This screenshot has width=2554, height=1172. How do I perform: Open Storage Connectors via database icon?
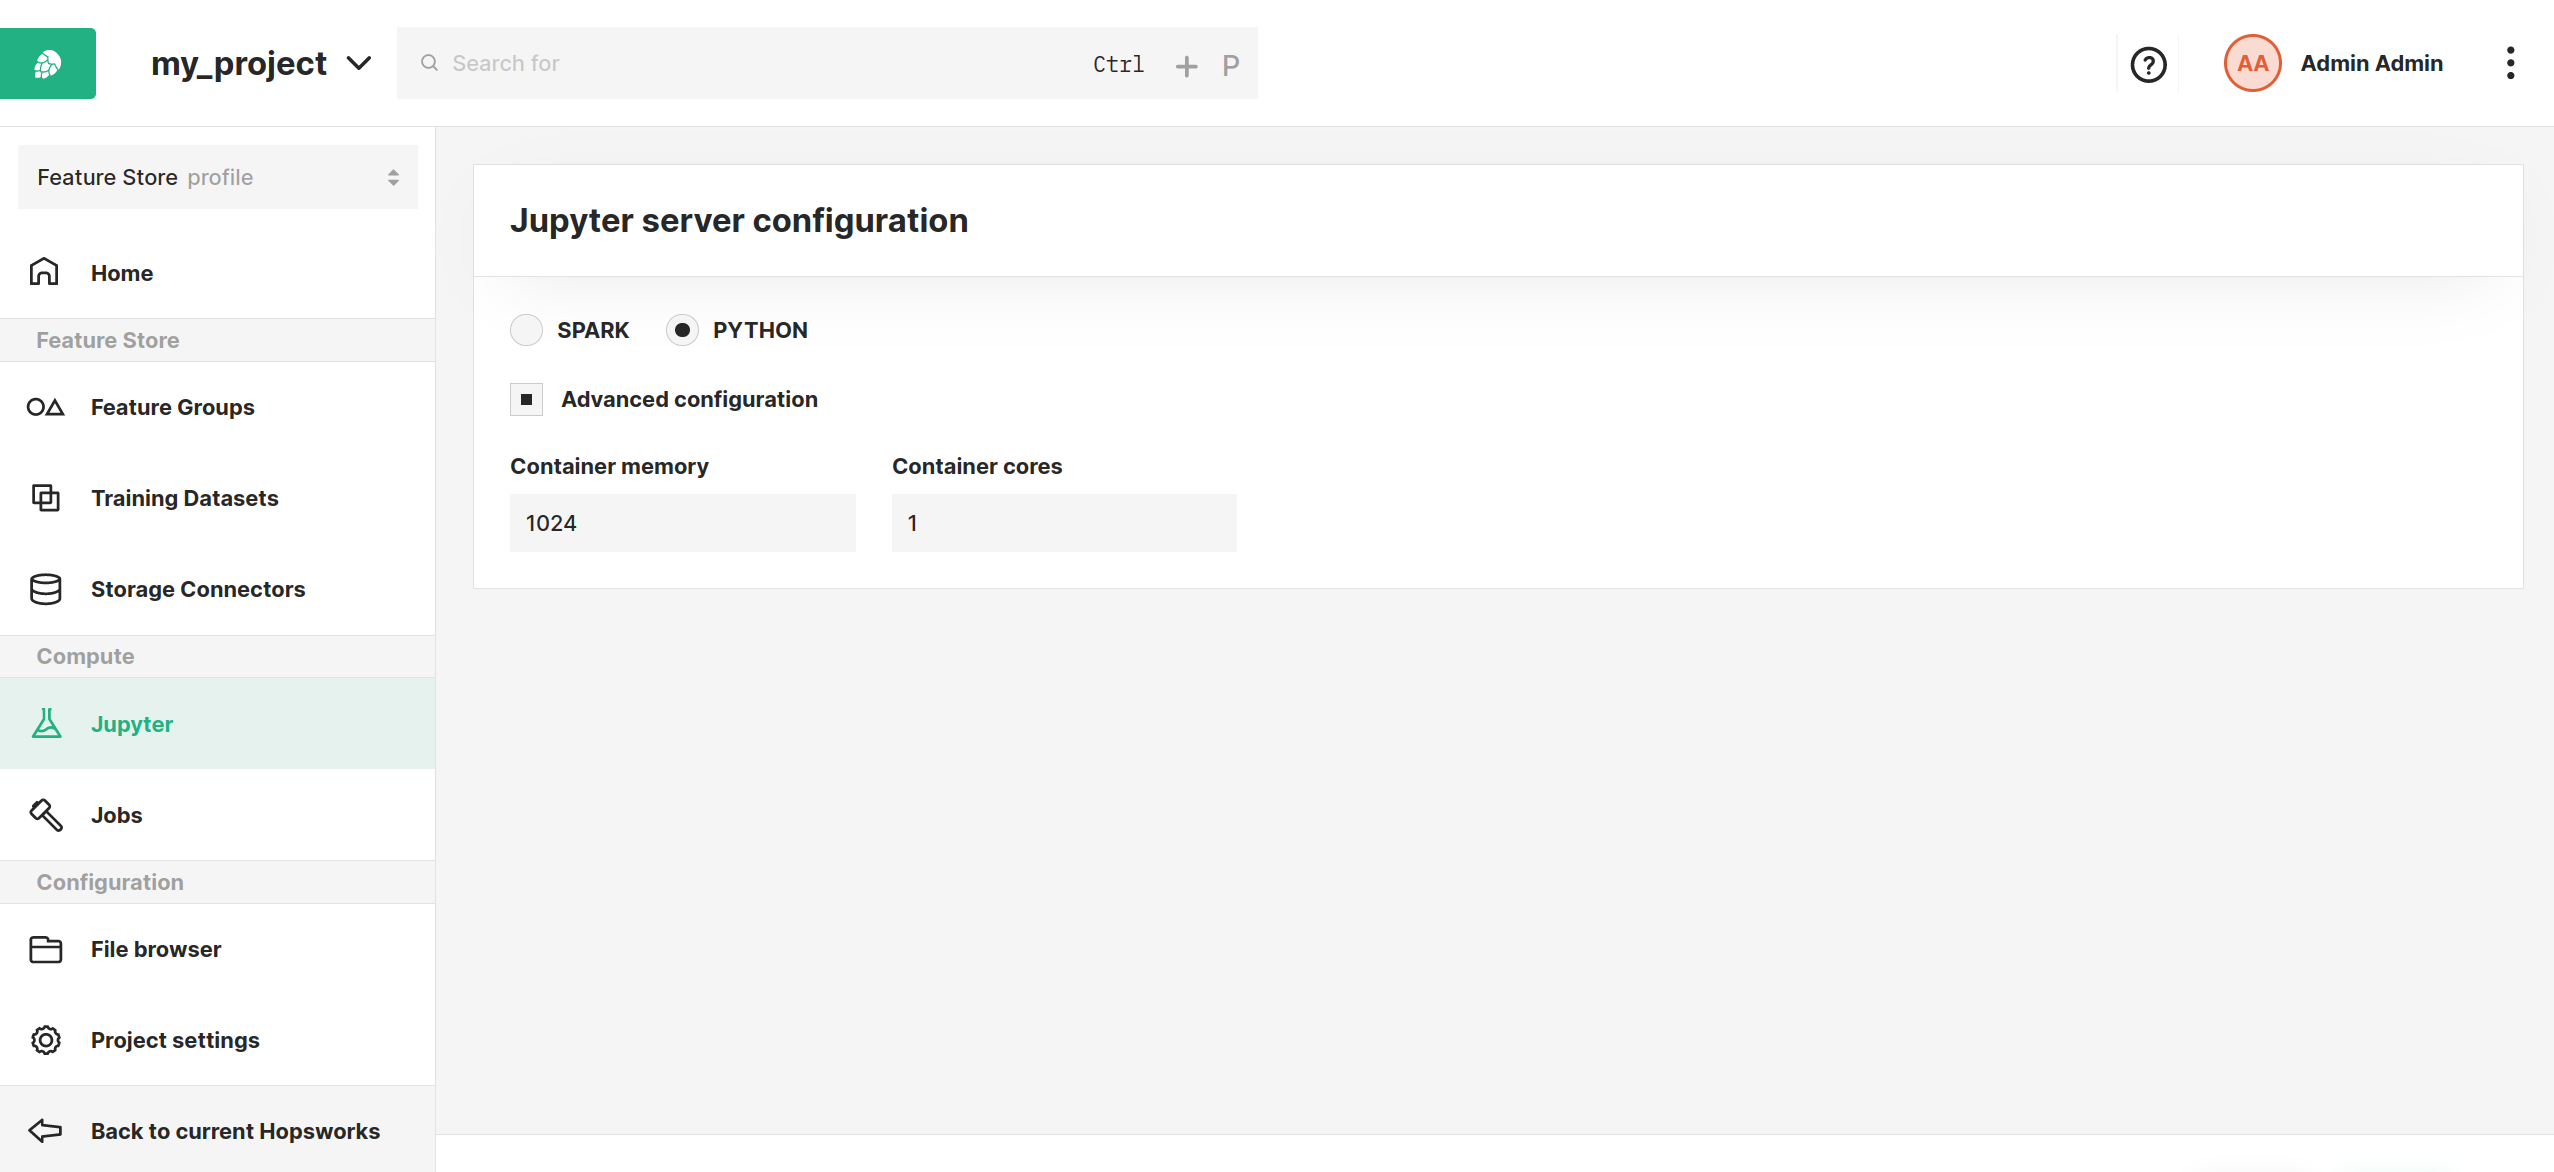point(45,589)
